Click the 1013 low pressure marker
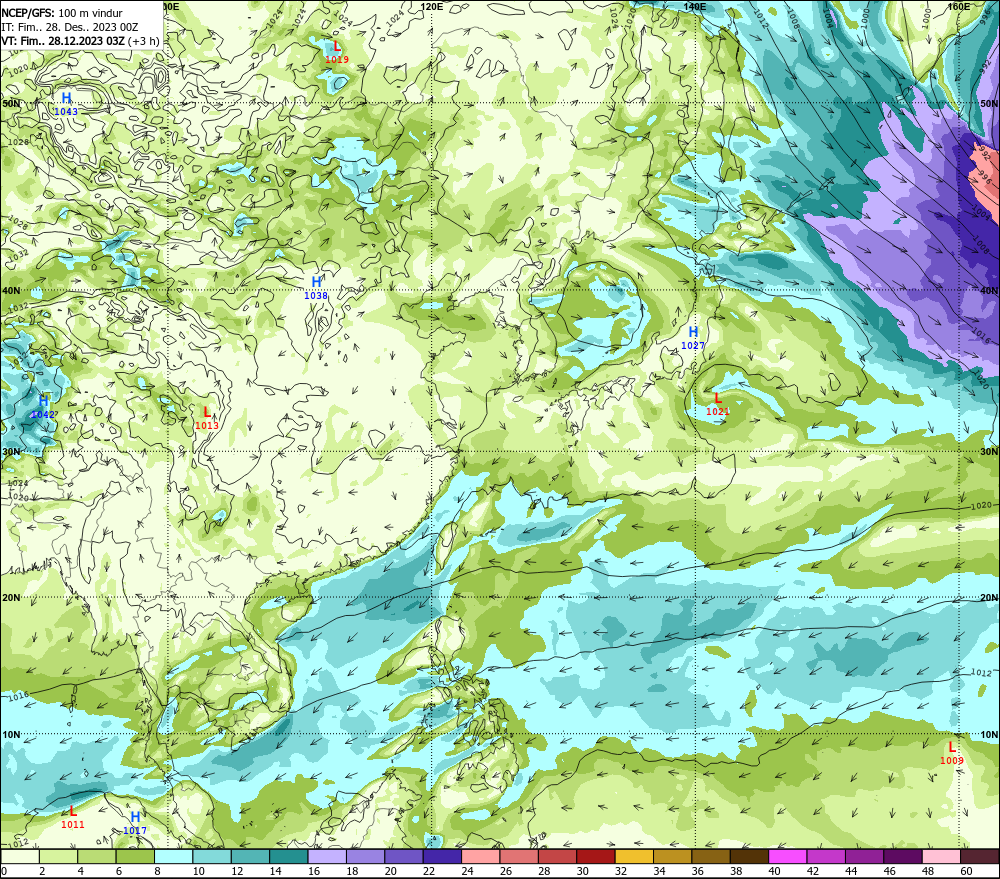This screenshot has height=879, width=1000. pyautogui.click(x=207, y=418)
